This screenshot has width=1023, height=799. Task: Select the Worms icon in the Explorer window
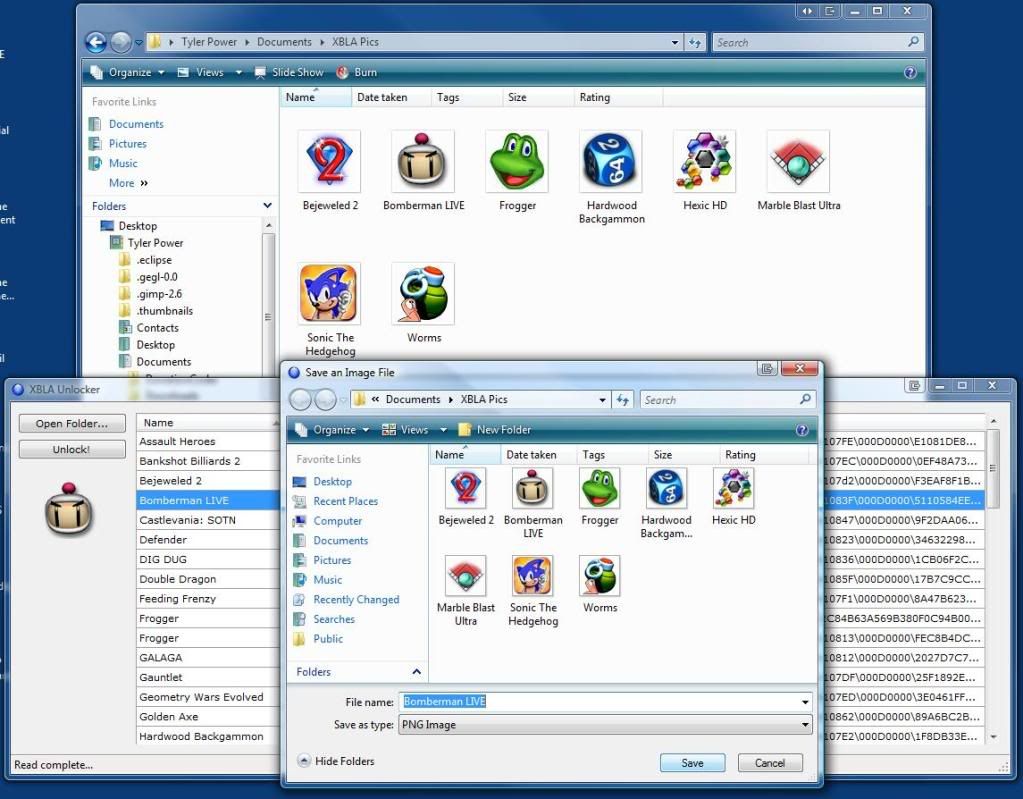point(423,294)
